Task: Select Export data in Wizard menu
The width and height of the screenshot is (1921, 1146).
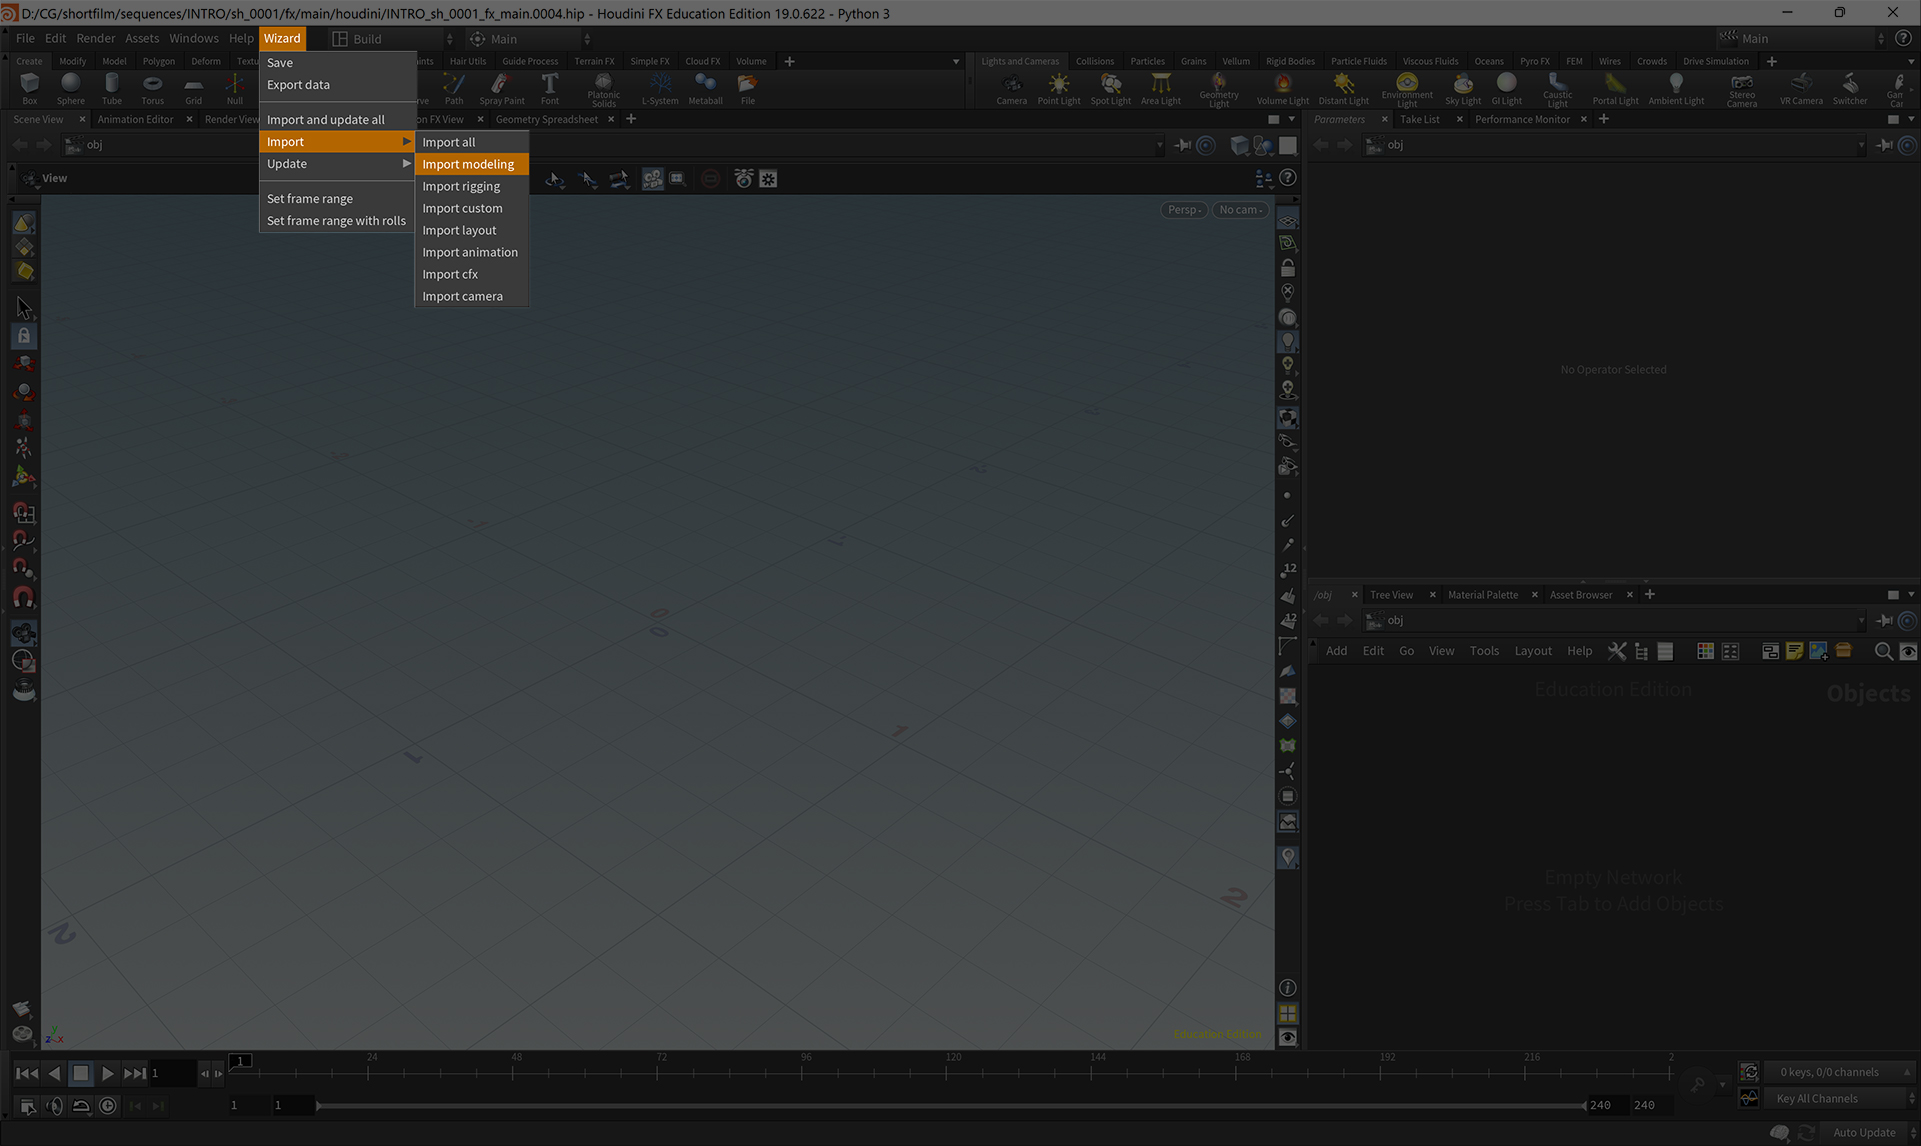Action: [x=337, y=85]
